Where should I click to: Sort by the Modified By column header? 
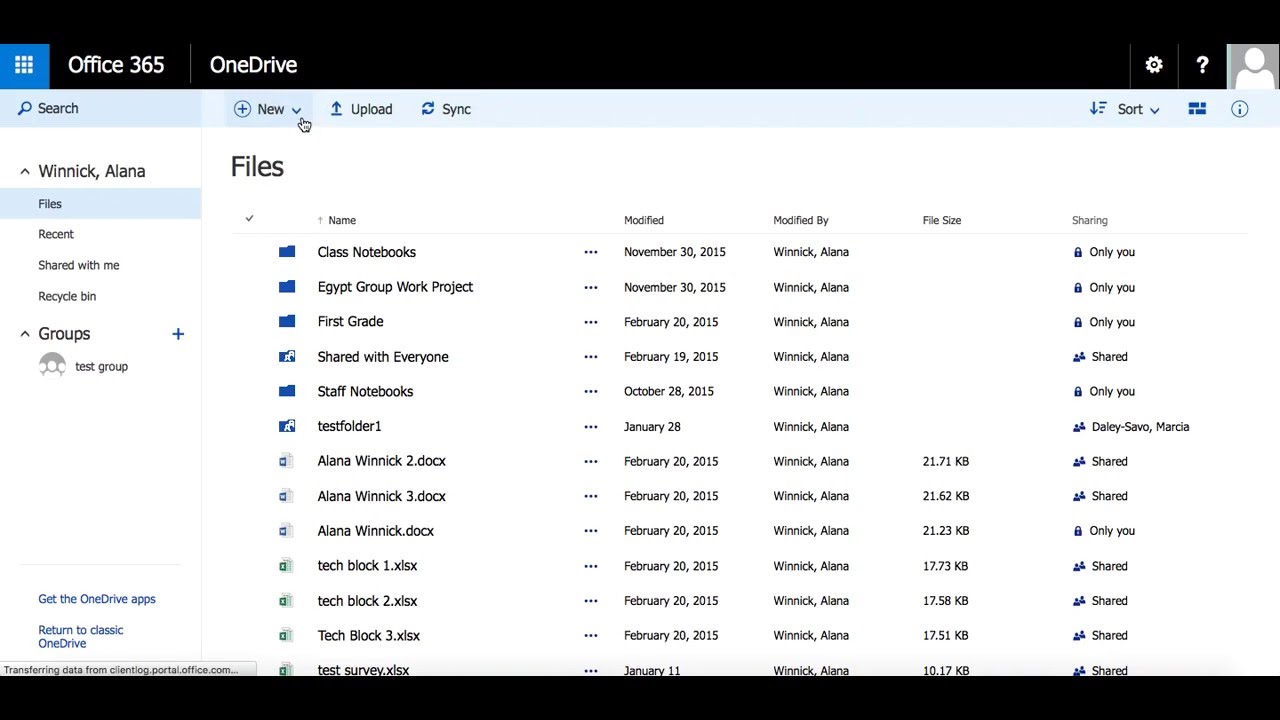[801, 220]
